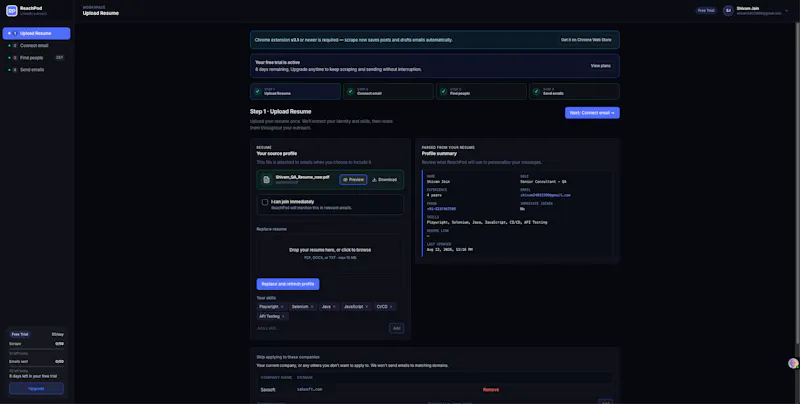
Task: Click Next: Connect email button
Action: (x=592, y=113)
